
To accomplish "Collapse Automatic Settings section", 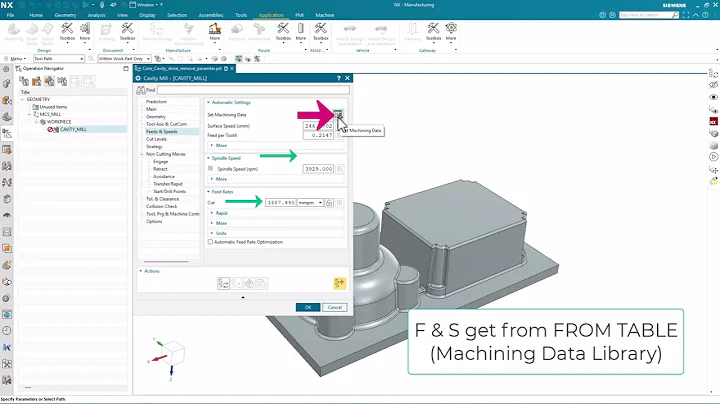I will pos(208,102).
